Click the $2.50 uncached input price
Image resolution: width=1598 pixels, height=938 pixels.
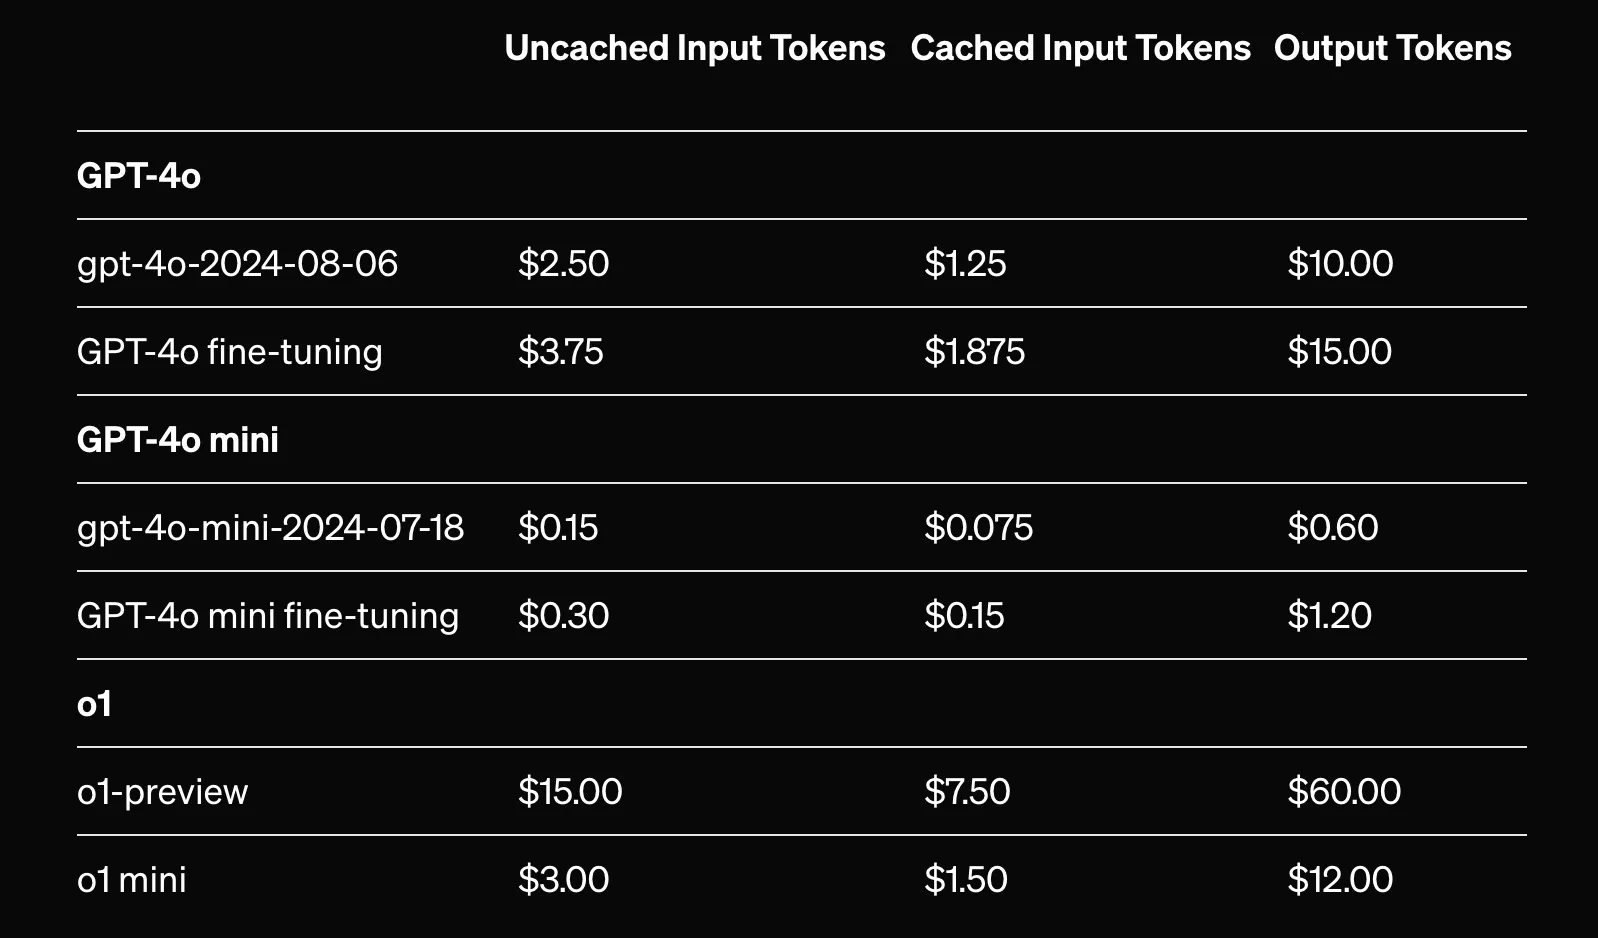(563, 264)
